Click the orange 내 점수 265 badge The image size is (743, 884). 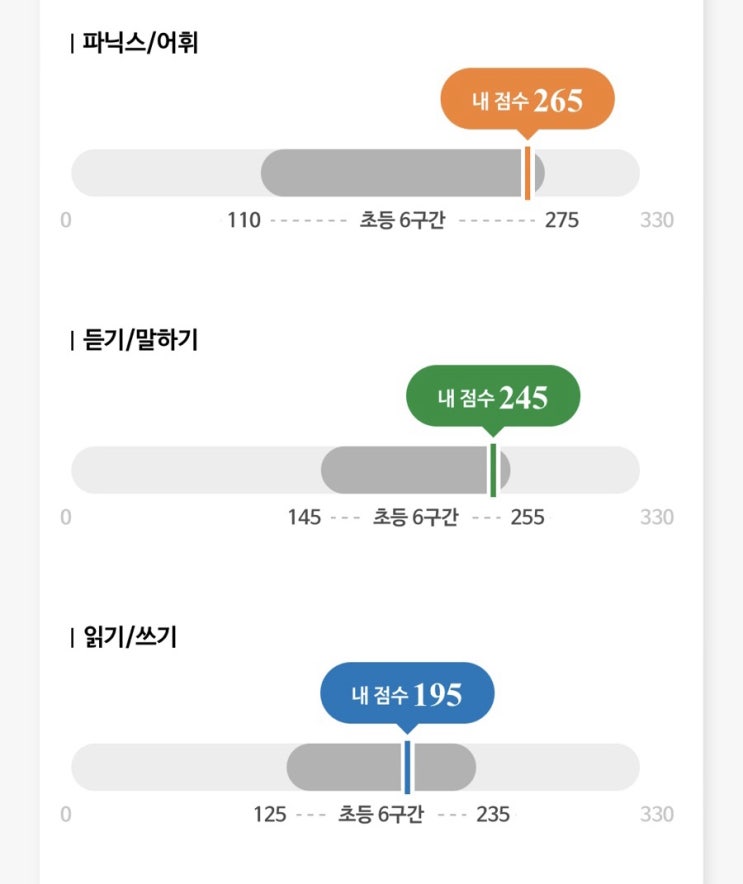tap(527, 101)
